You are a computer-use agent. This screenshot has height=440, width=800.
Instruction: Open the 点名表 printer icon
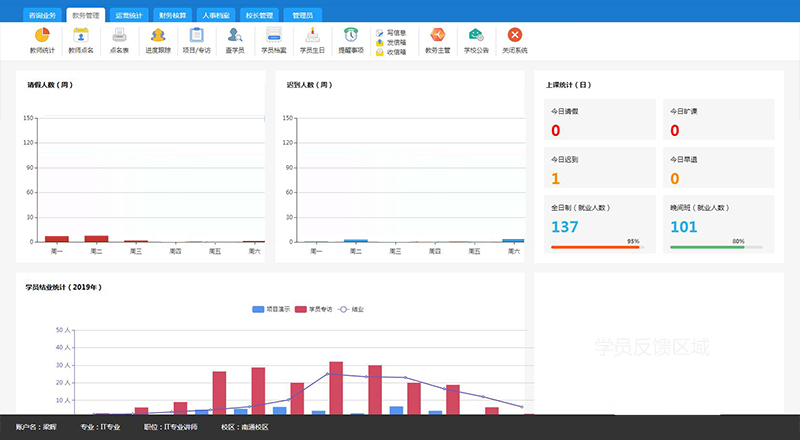point(119,36)
